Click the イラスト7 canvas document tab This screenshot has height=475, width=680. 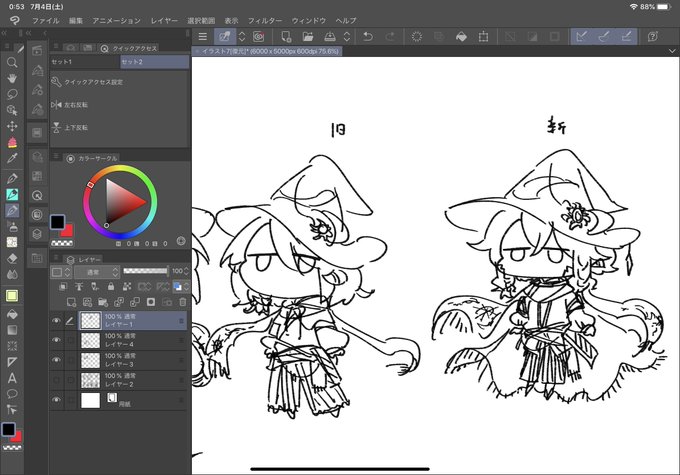[267, 51]
